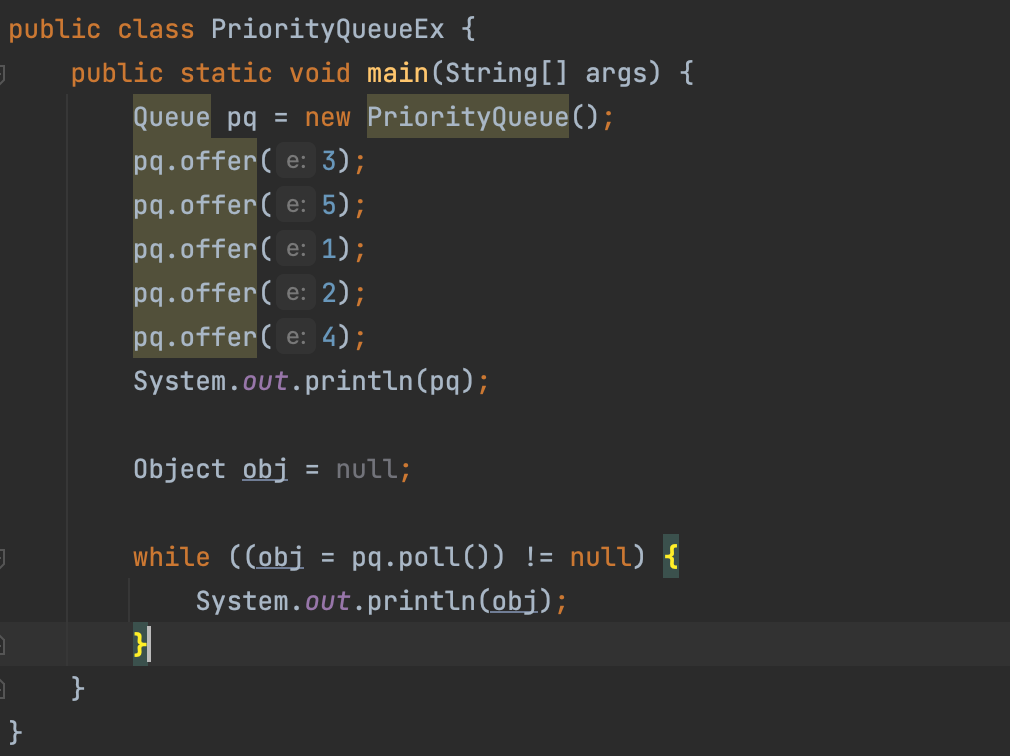The height and width of the screenshot is (756, 1010).
Task: Click the greyed null initializer
Action: tap(367, 469)
